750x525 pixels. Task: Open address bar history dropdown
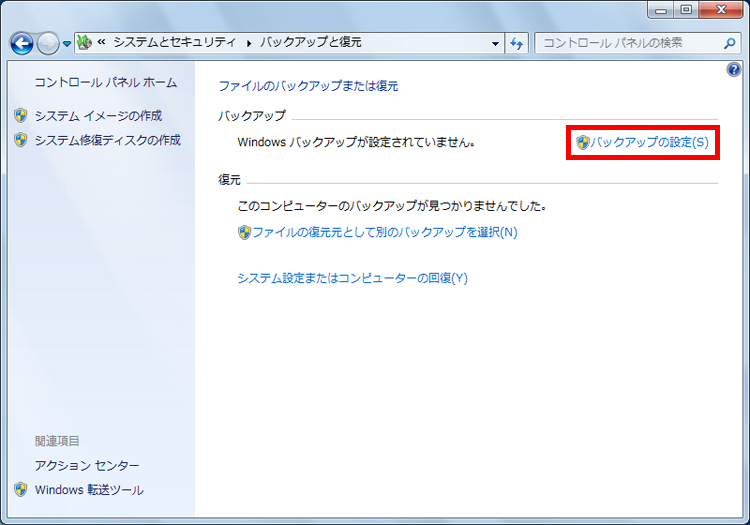click(495, 44)
